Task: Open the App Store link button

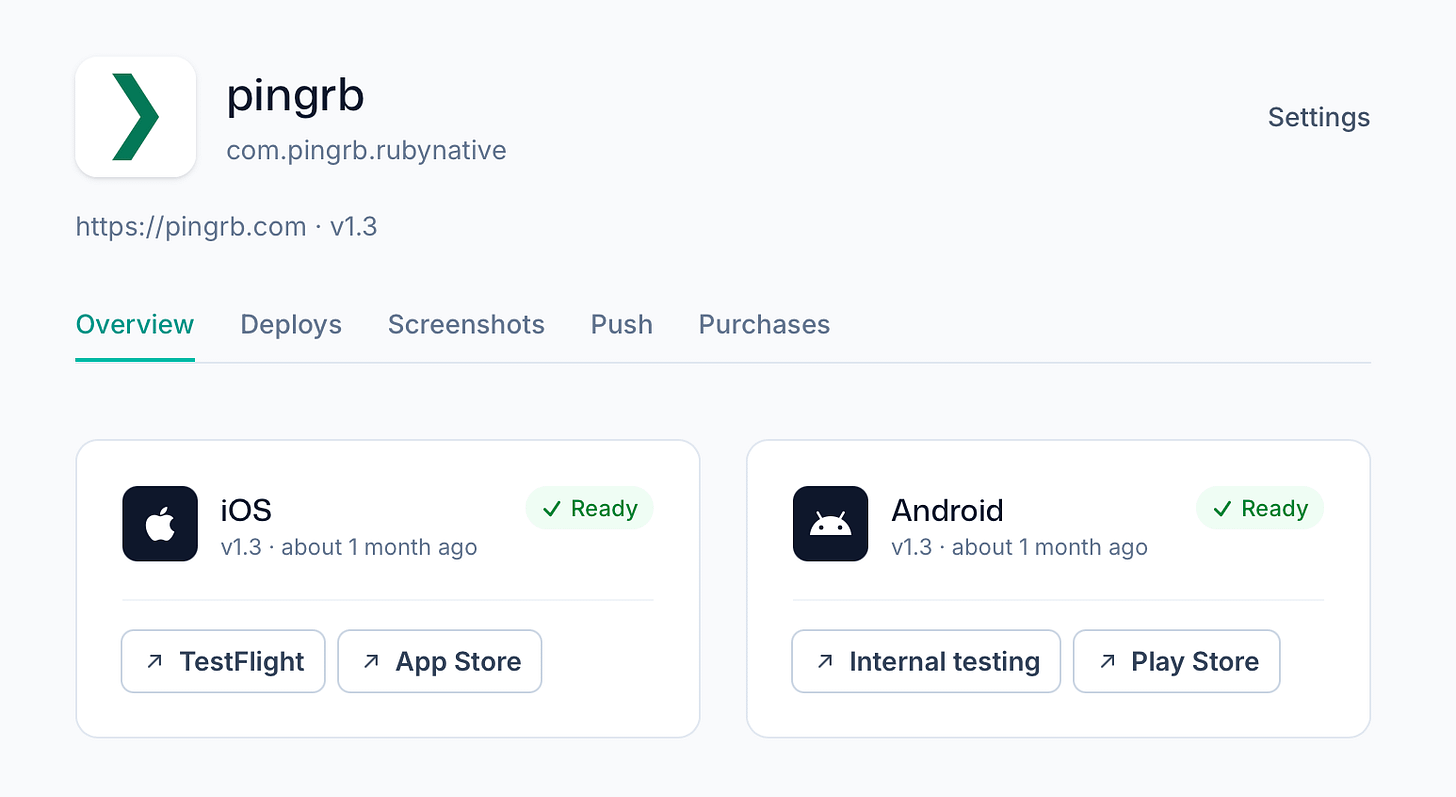Action: [440, 661]
